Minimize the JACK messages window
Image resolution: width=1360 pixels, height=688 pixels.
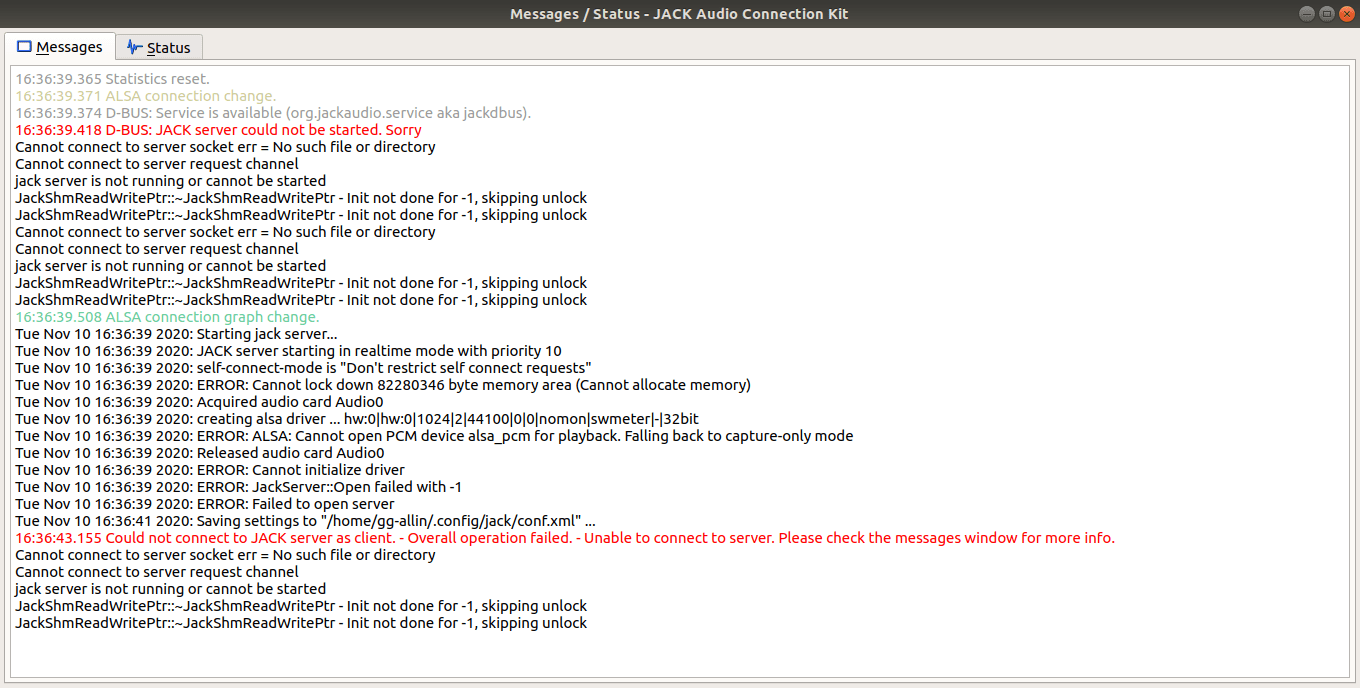(x=1307, y=13)
